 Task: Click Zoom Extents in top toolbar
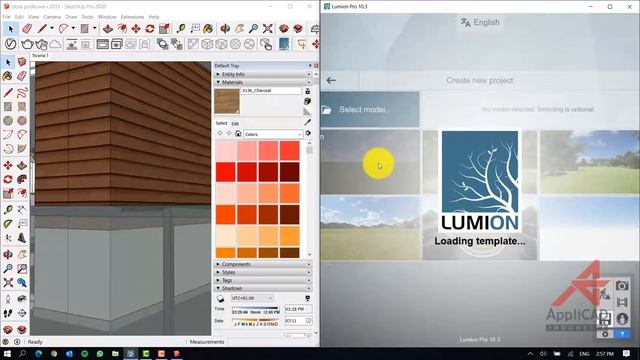pyautogui.click(x=267, y=29)
